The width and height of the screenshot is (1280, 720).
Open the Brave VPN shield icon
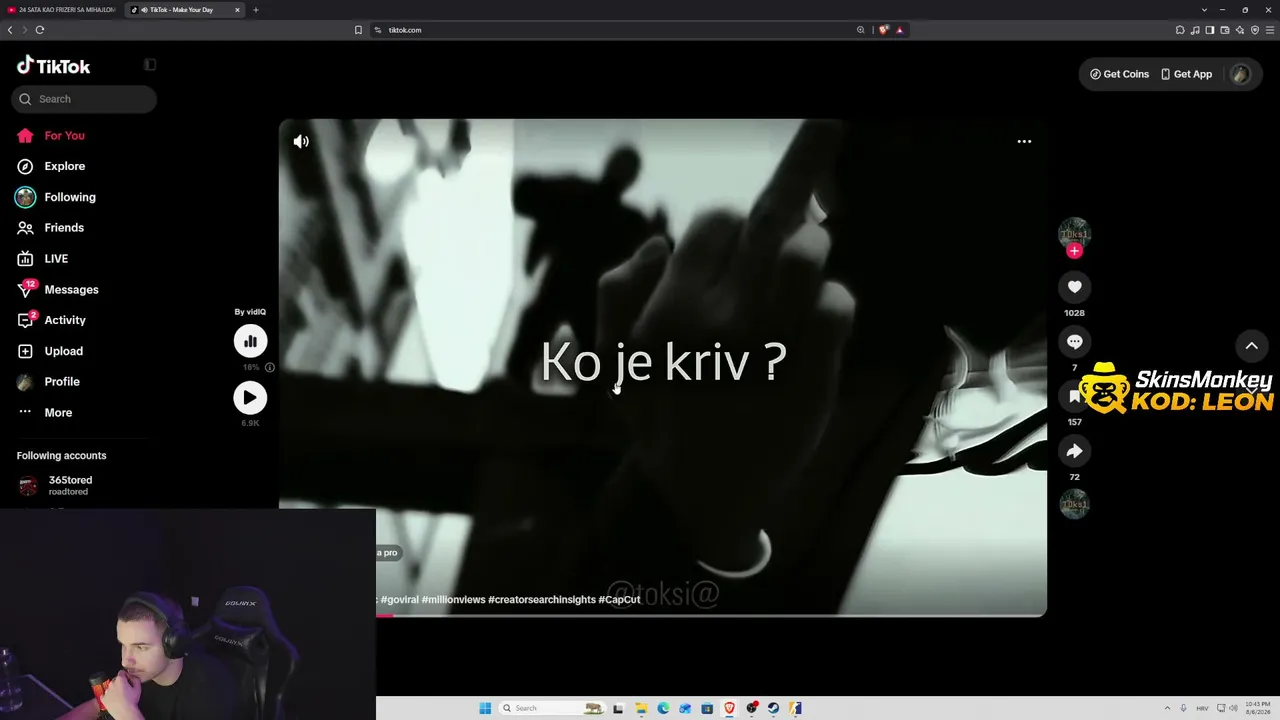1255,30
